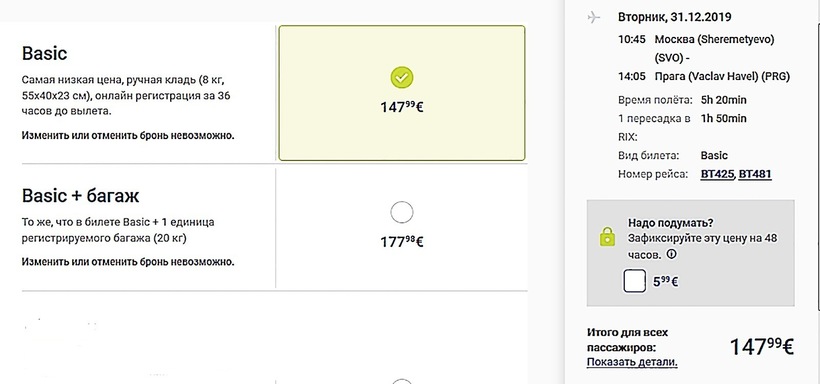Image resolution: width=820 pixels, height=384 pixels.
Task: Open the BT481 flight number link
Action: point(755,174)
